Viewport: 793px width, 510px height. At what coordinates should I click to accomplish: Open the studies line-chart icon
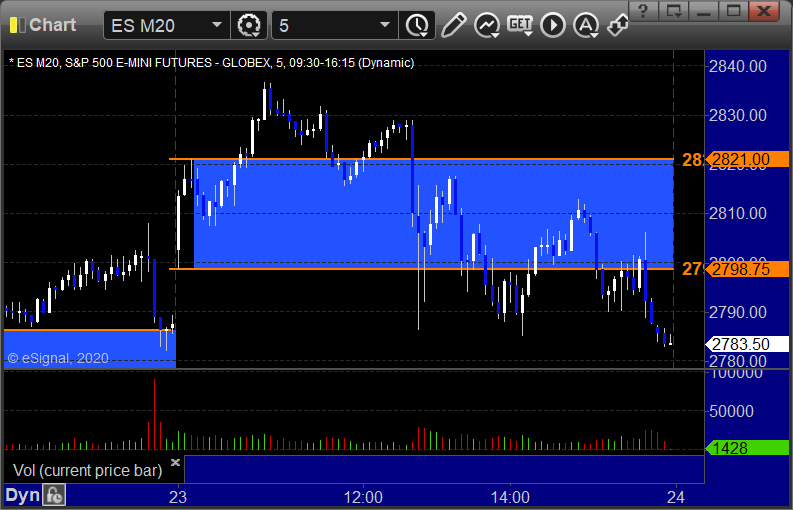[x=487, y=25]
